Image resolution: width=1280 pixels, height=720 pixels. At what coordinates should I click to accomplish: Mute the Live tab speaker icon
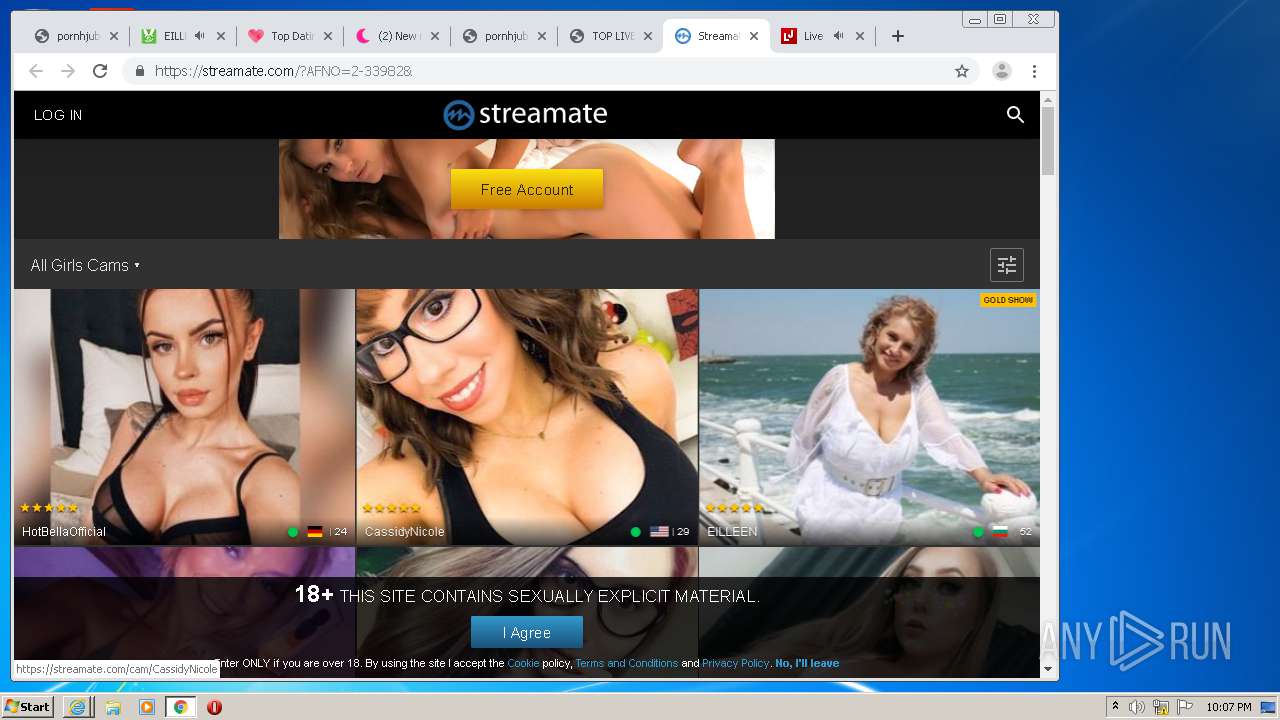838,36
